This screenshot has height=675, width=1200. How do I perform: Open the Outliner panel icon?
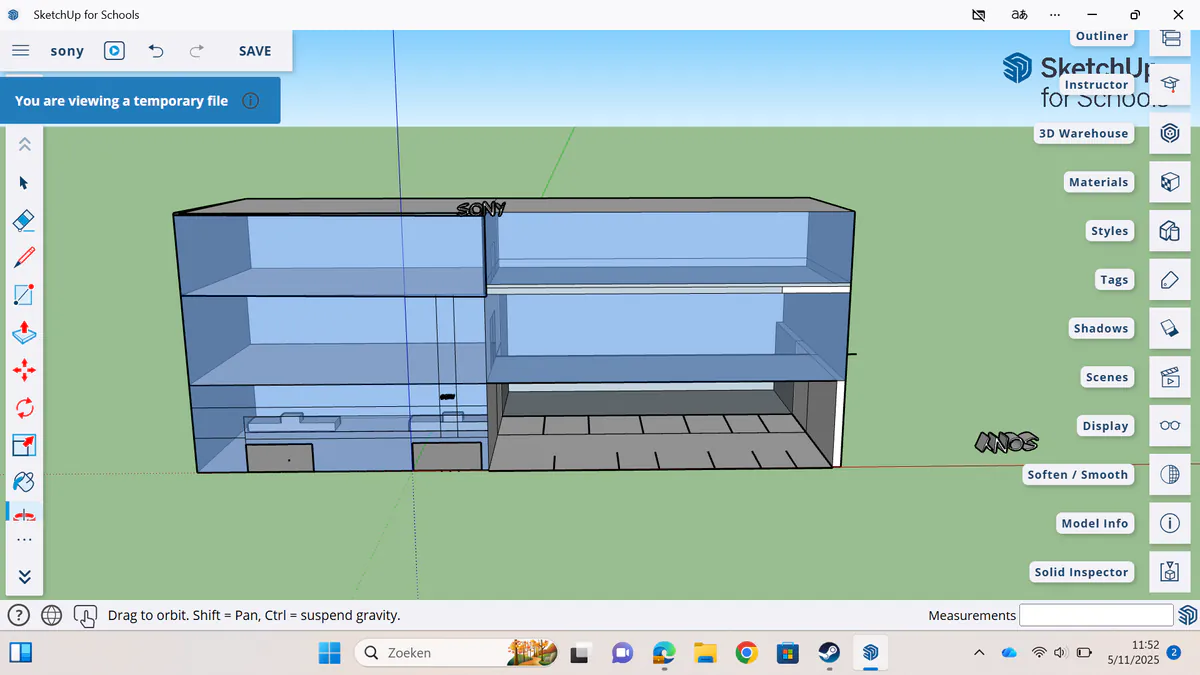coord(1170,37)
